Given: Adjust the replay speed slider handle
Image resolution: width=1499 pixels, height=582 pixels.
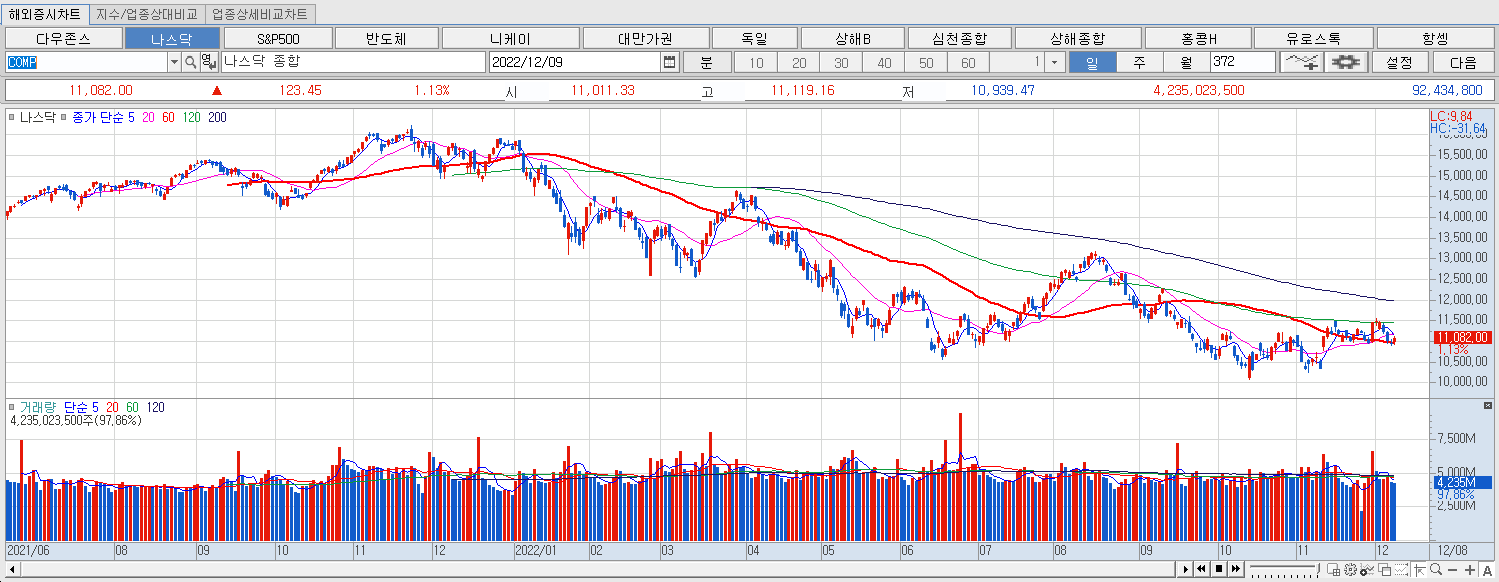Looking at the screenshot, I should coord(1318,569).
